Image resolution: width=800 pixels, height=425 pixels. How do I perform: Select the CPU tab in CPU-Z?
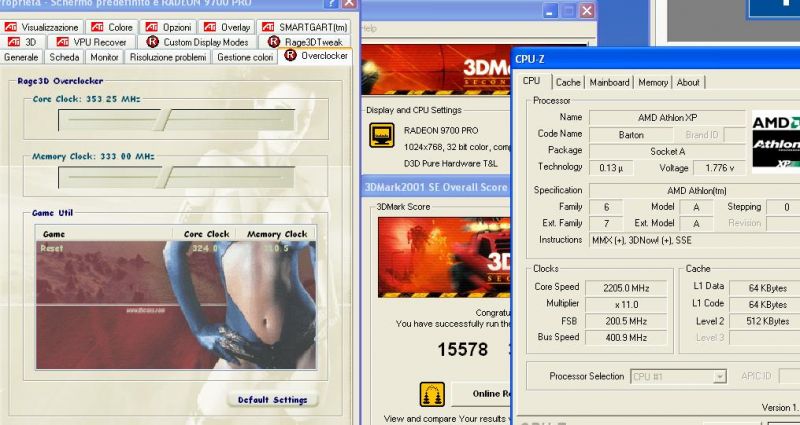[x=532, y=81]
